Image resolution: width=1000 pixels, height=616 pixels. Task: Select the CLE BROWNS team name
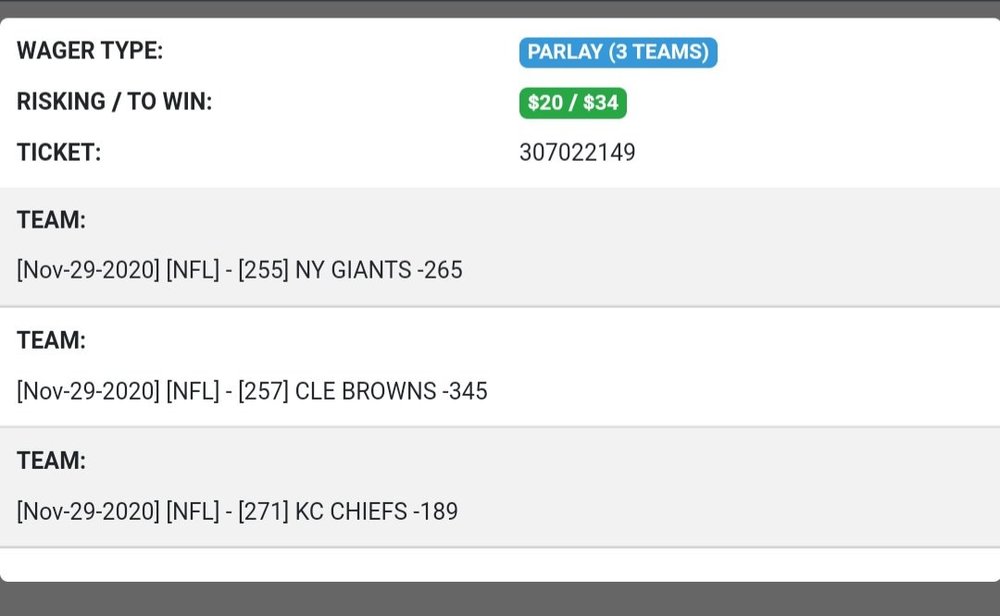click(366, 391)
